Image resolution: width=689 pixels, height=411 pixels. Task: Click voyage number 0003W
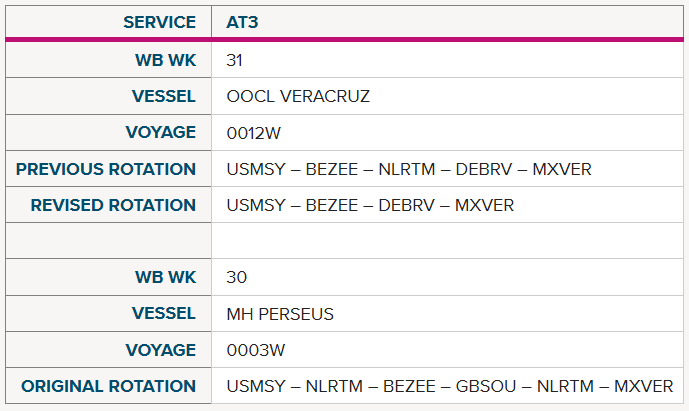pos(256,350)
